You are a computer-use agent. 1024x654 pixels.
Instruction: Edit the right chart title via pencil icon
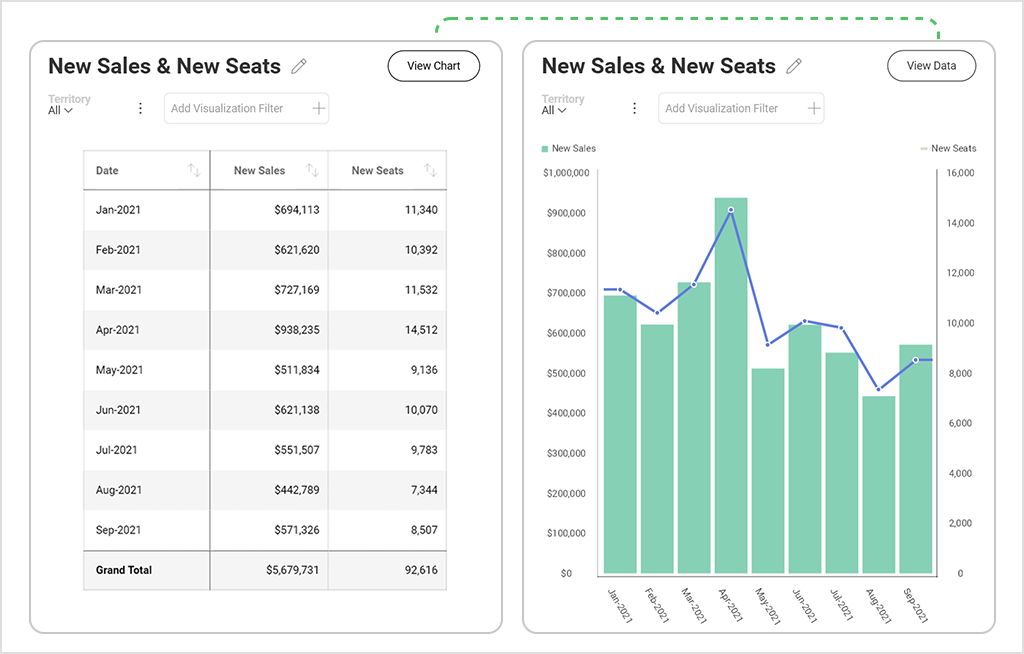pos(794,65)
